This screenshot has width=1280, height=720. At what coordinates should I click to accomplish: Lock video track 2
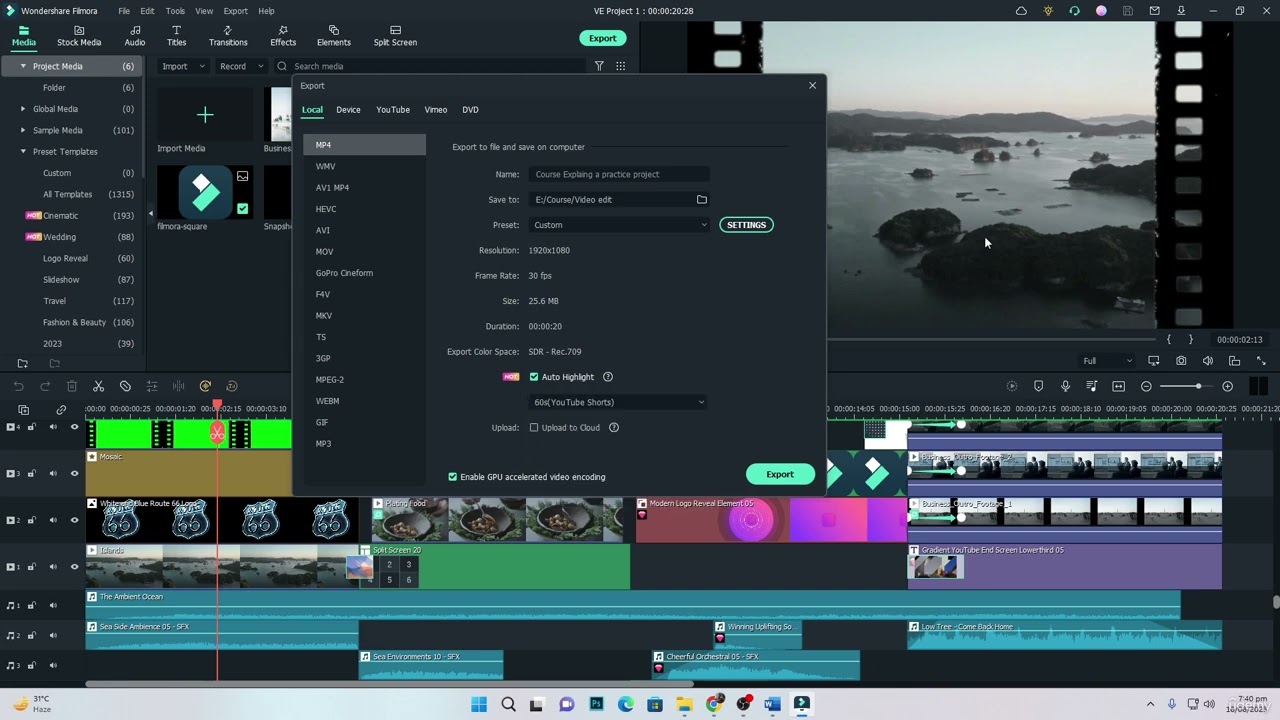32,520
